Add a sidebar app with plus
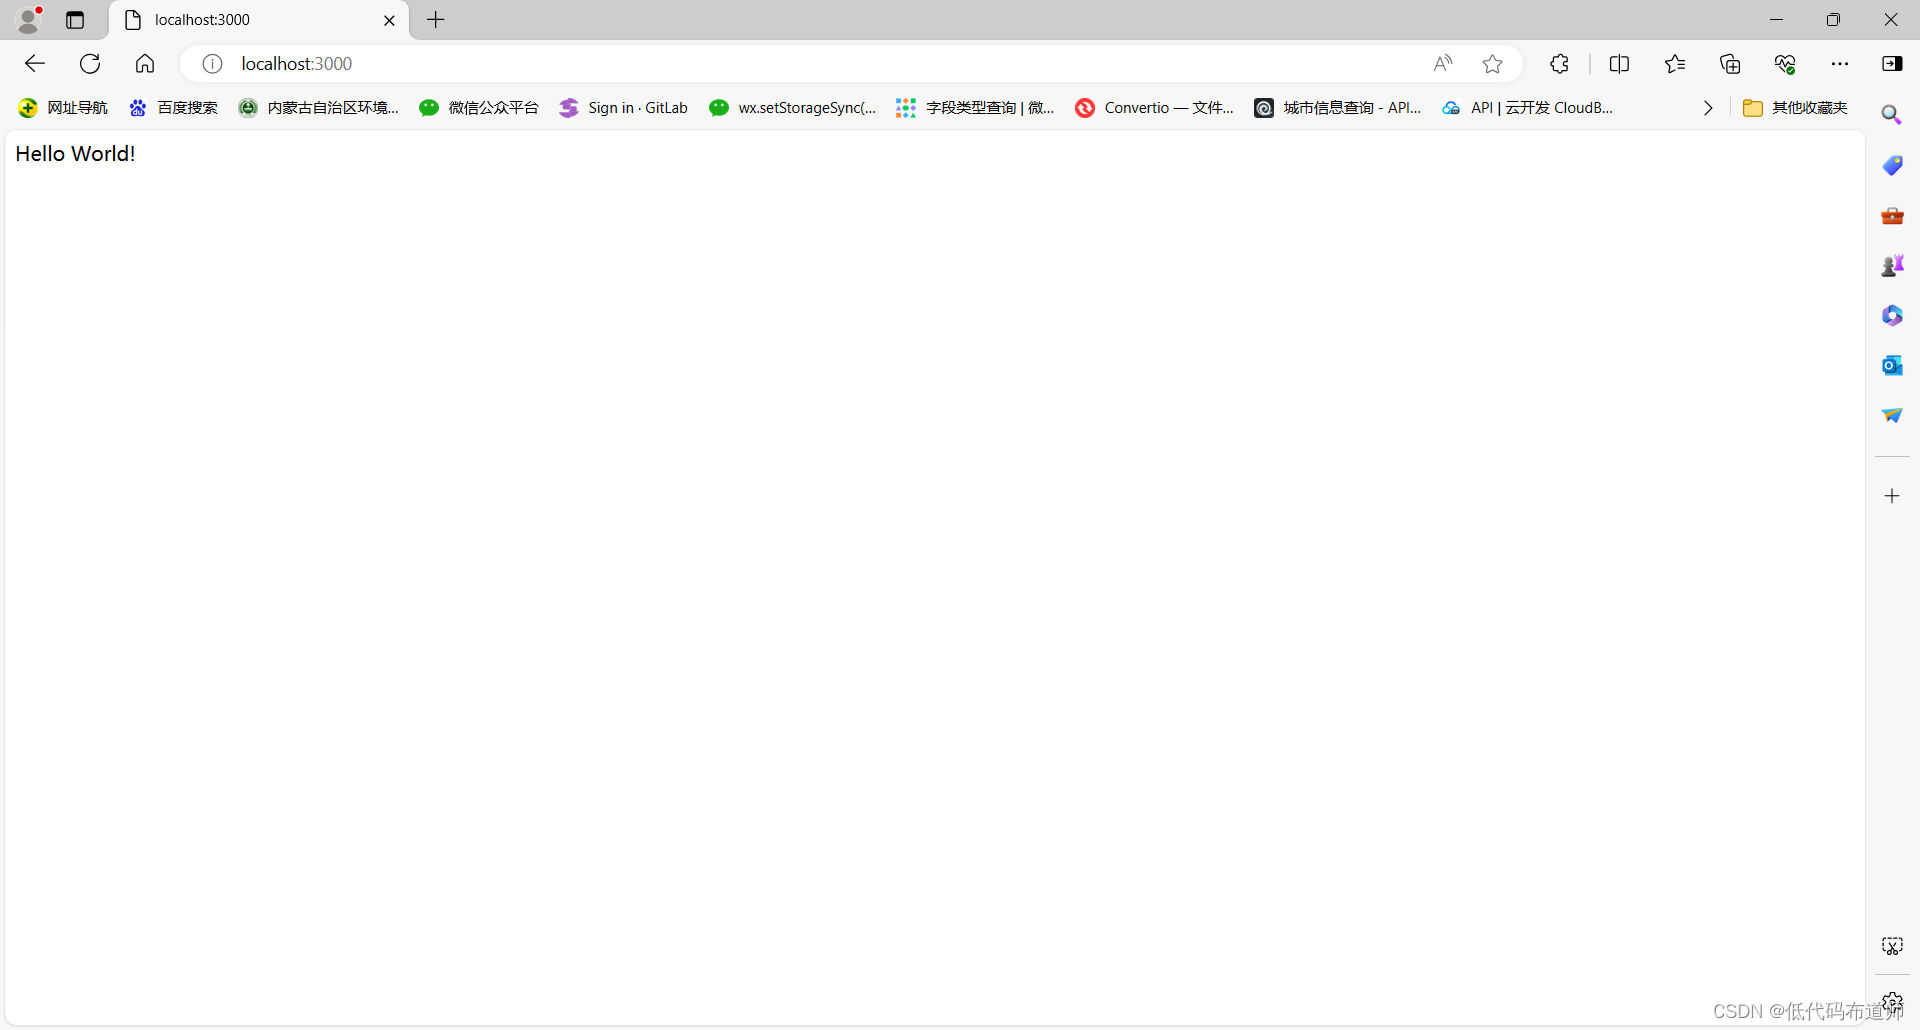1920x1030 pixels. [1892, 496]
